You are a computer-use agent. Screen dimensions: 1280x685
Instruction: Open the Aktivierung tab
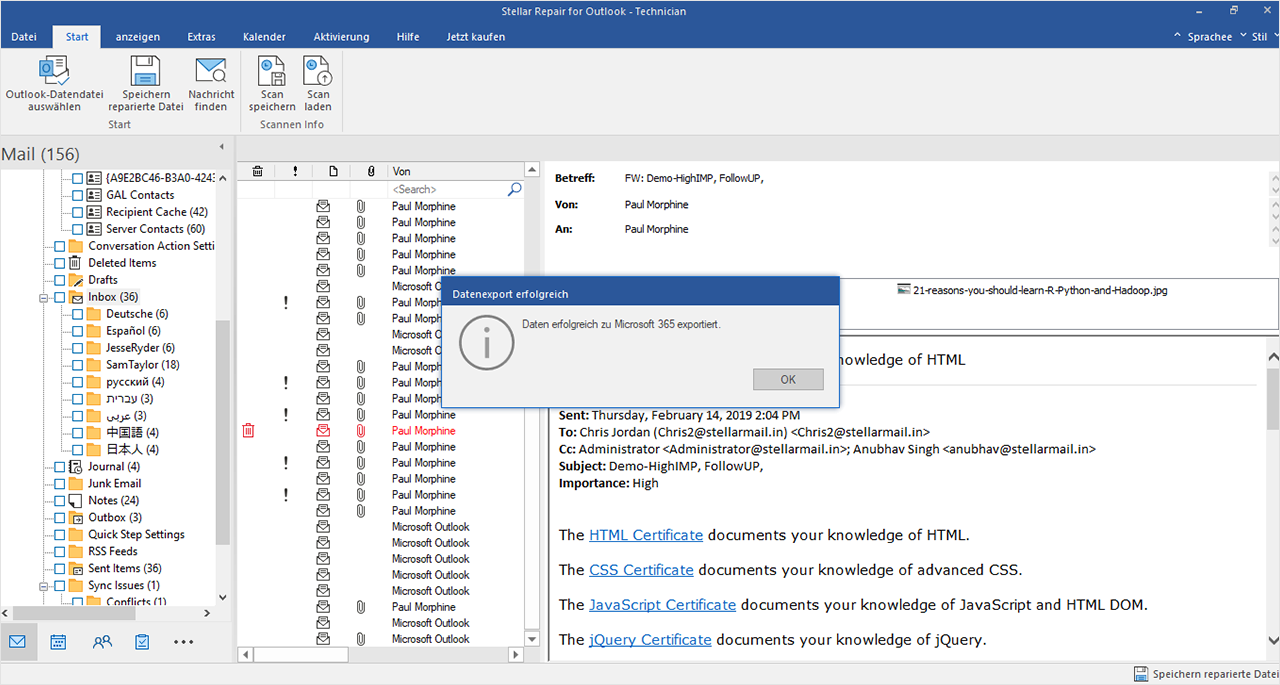[341, 37]
